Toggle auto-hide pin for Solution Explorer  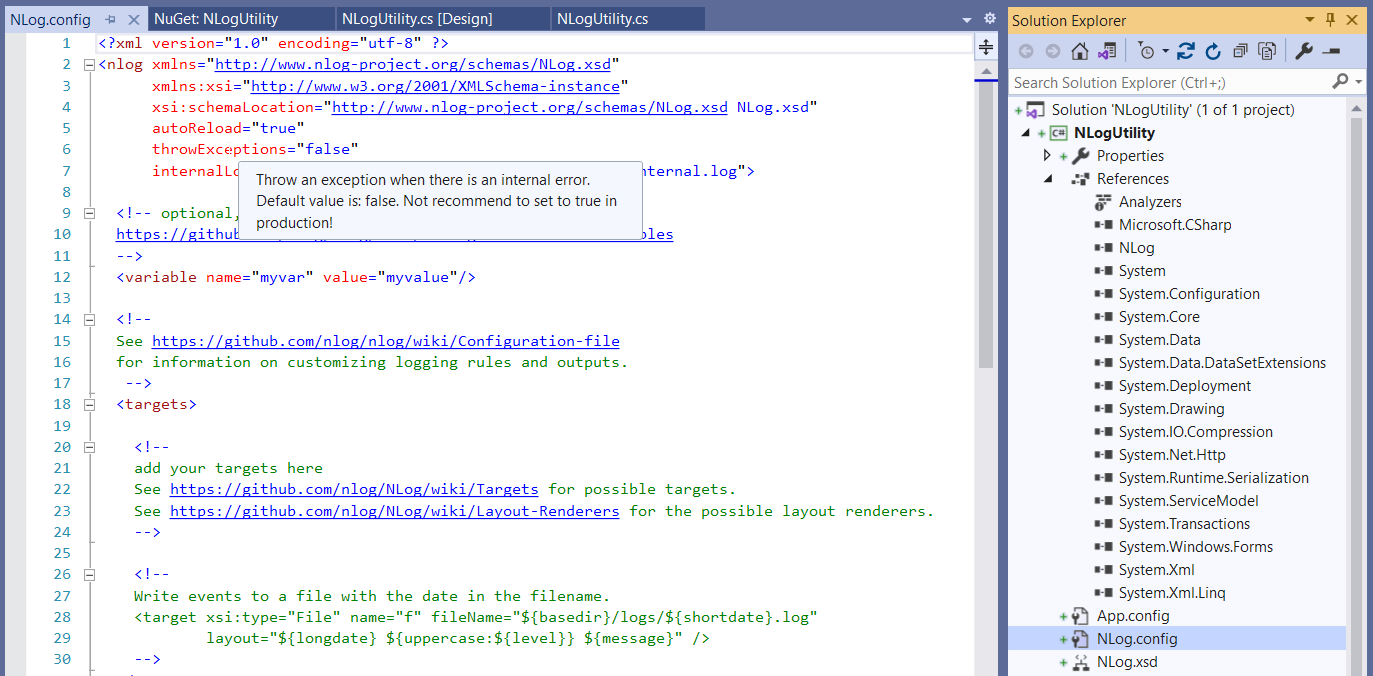(1330, 20)
